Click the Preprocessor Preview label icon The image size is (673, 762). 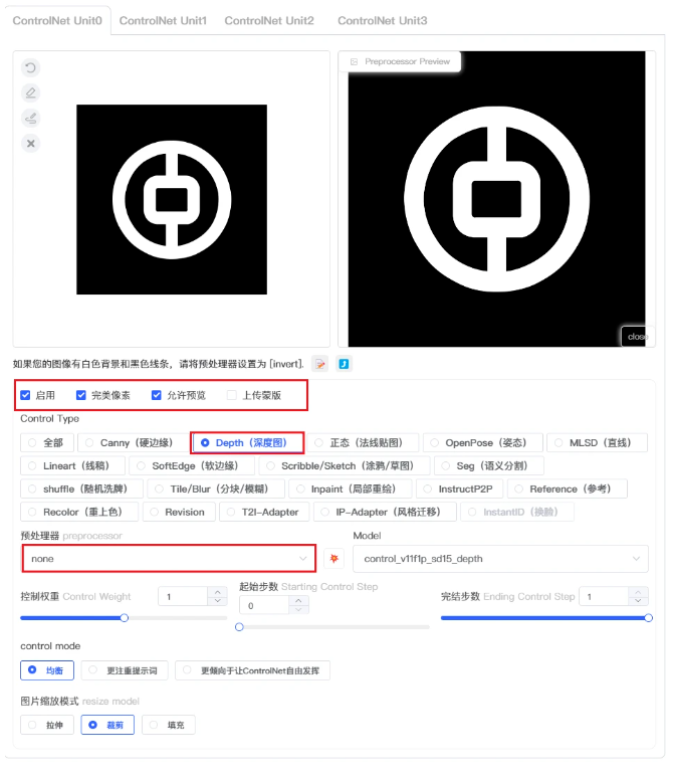click(354, 62)
